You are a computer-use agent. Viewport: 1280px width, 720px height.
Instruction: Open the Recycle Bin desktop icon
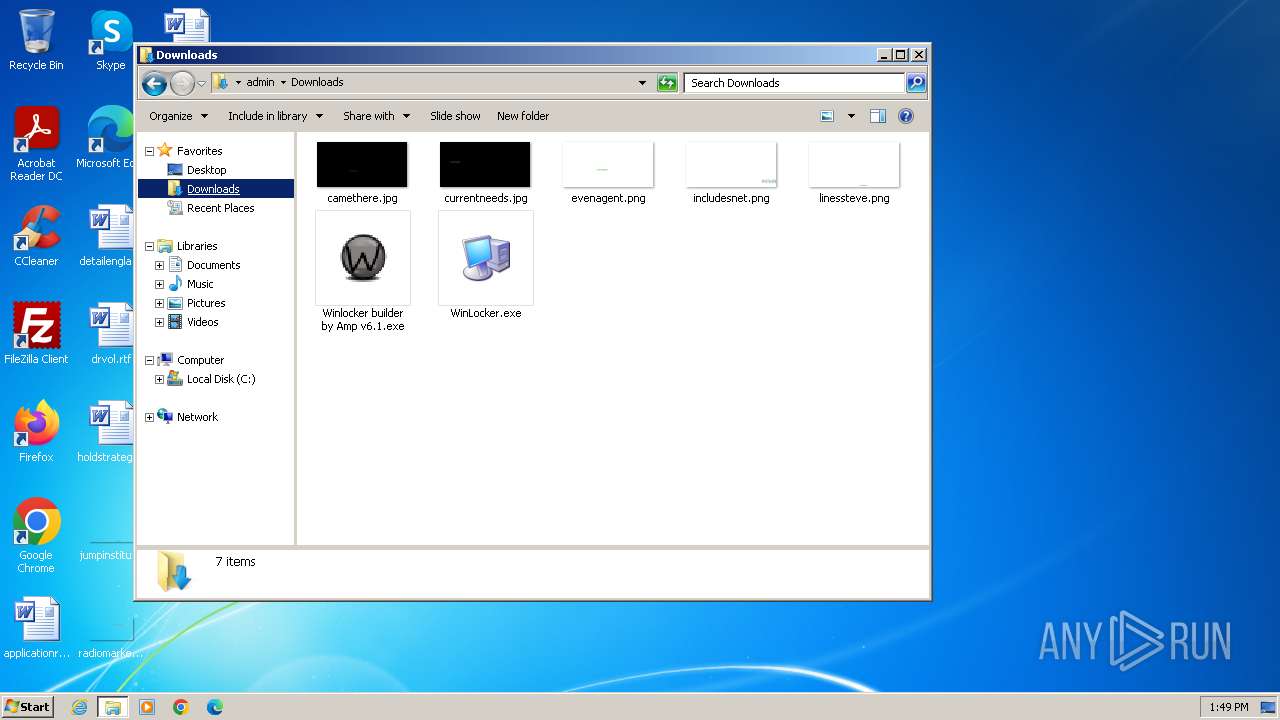[36, 40]
